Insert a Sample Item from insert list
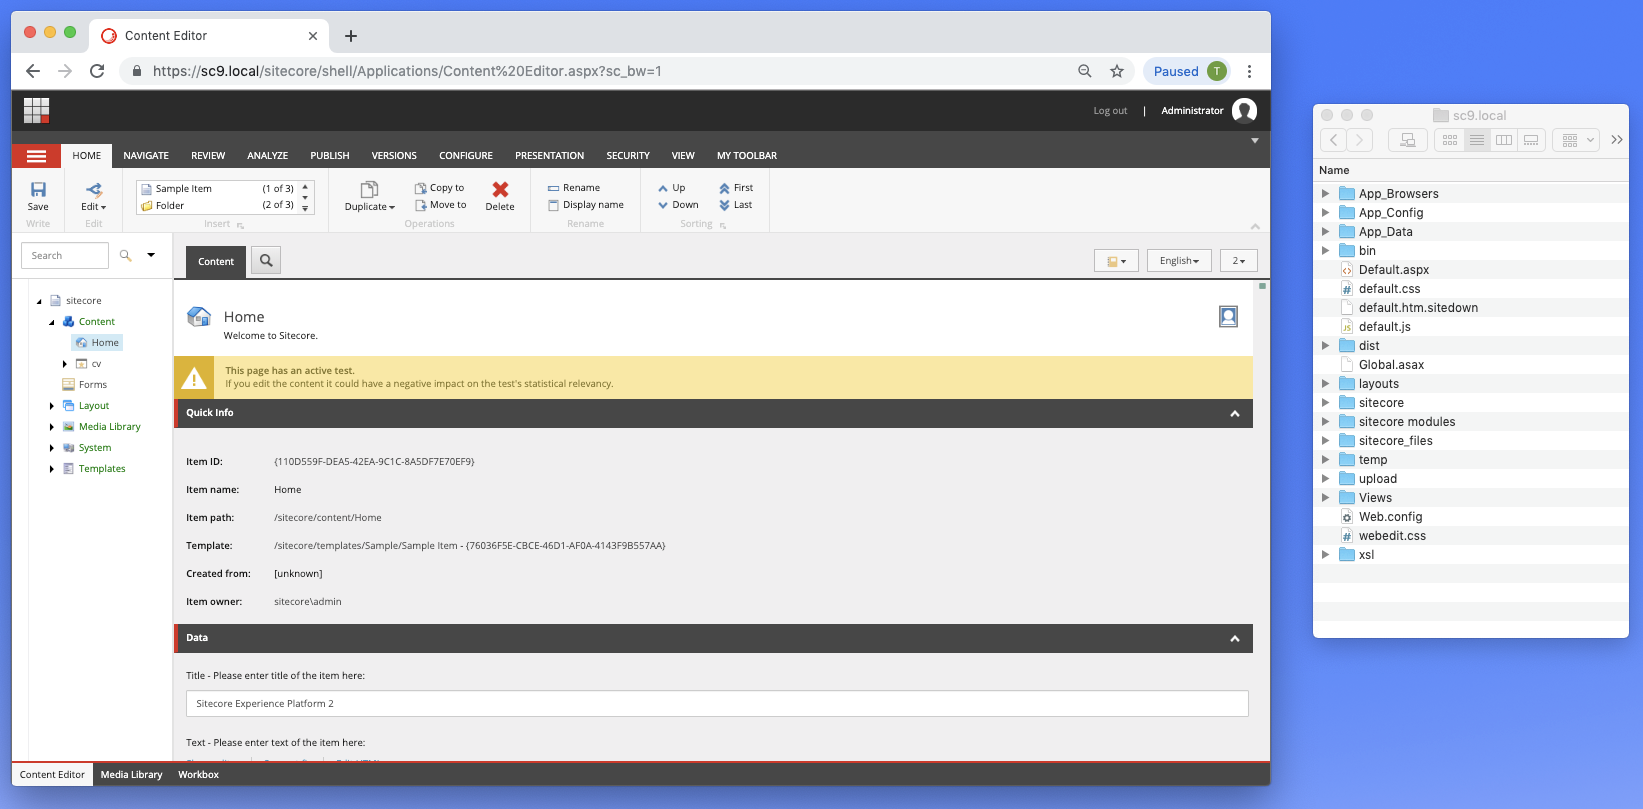 pos(218,188)
